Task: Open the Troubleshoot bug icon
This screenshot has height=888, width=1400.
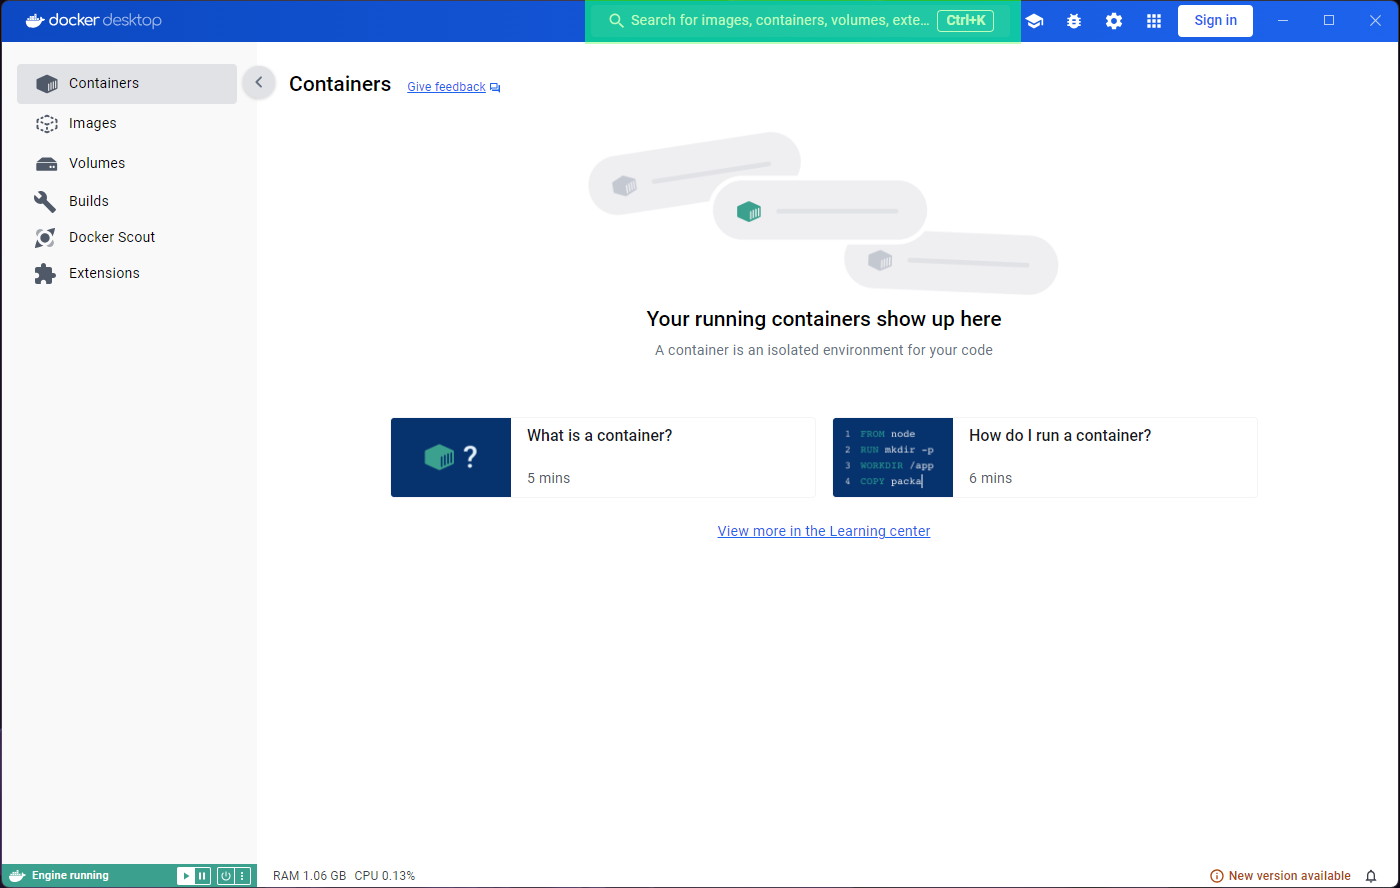Action: pos(1074,21)
